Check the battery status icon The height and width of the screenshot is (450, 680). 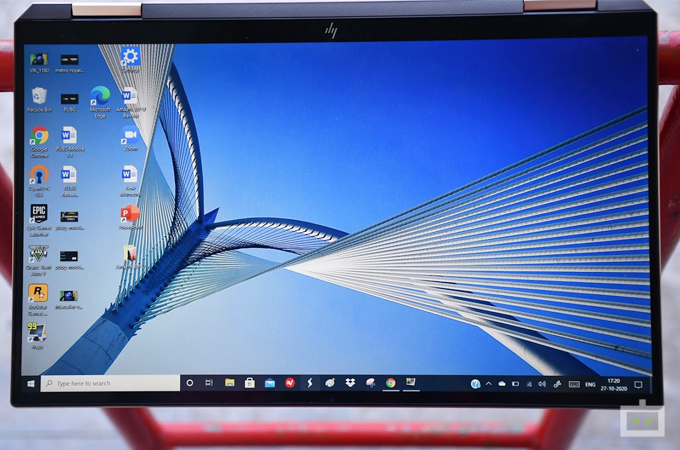(515, 384)
